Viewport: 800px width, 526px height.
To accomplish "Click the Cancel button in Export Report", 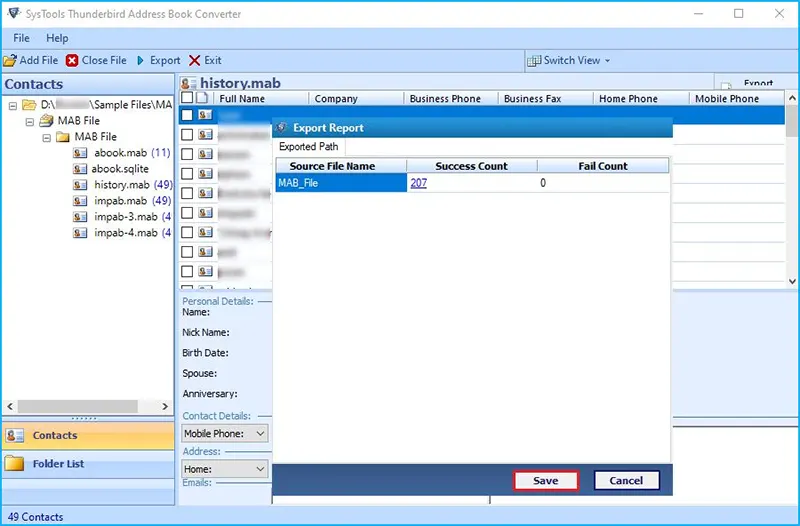I will pyautogui.click(x=626, y=480).
